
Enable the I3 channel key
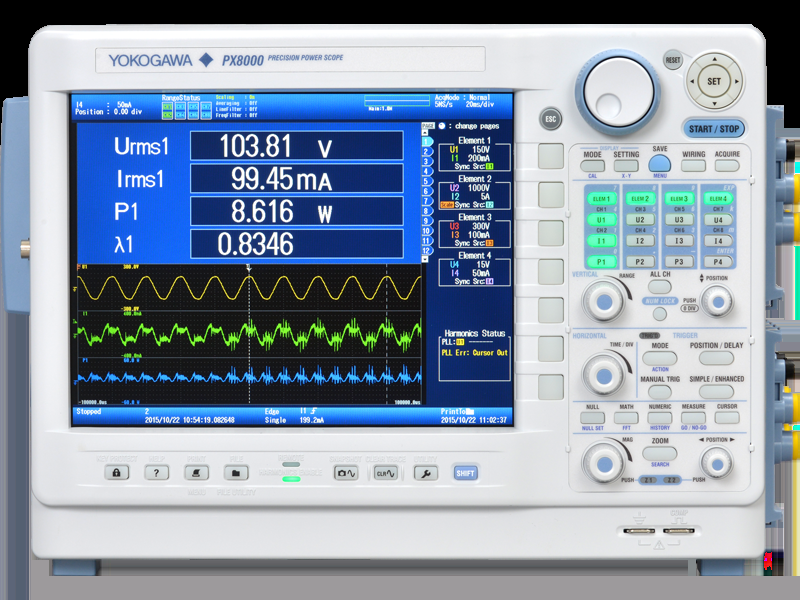[x=679, y=241]
